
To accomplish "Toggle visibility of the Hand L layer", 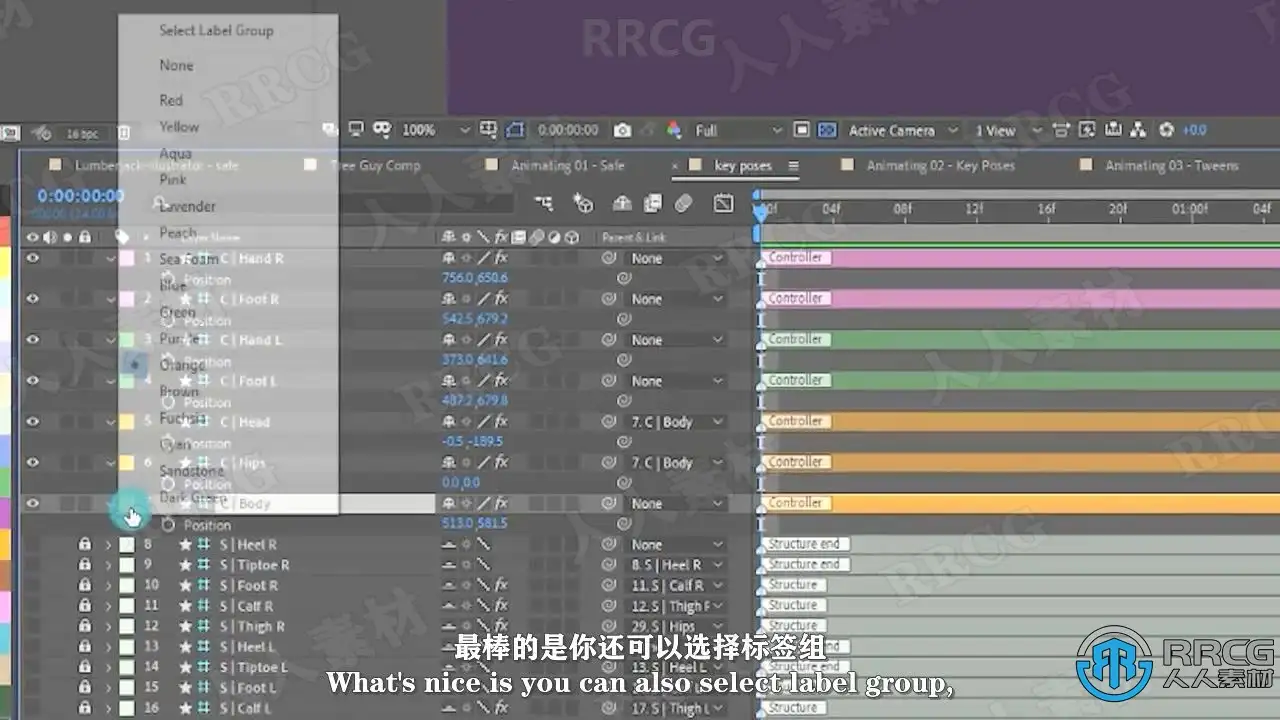I will coord(33,340).
